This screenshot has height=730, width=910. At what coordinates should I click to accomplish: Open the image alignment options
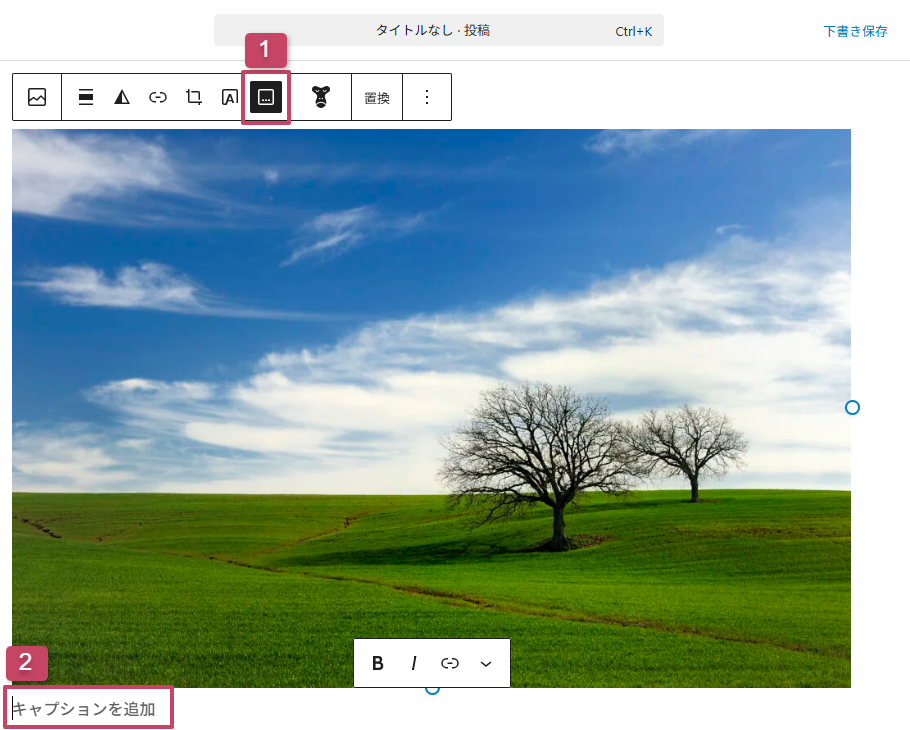[86, 97]
